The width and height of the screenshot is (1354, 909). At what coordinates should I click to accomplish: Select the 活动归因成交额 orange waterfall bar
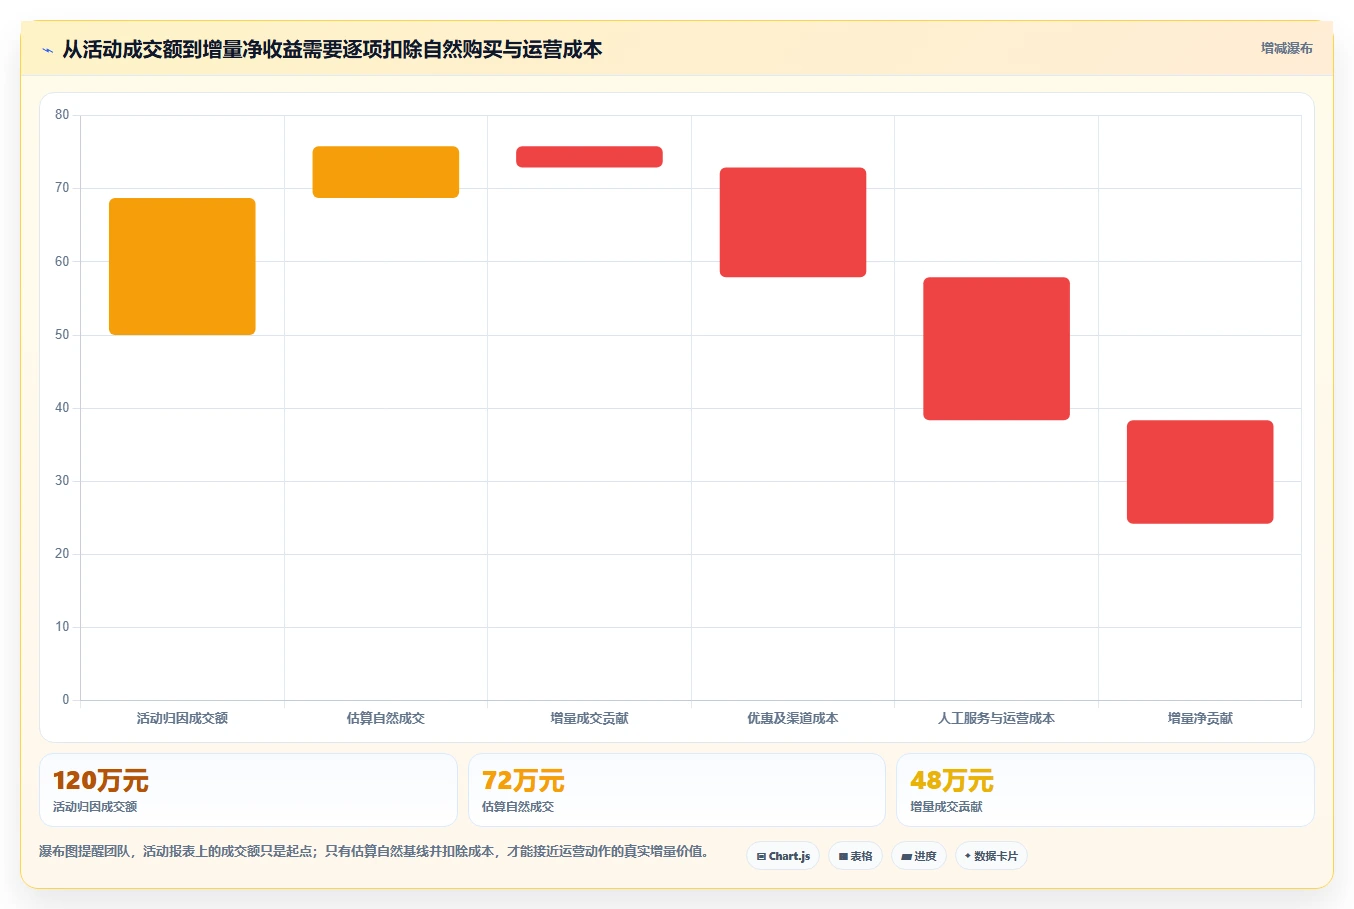[x=182, y=266]
